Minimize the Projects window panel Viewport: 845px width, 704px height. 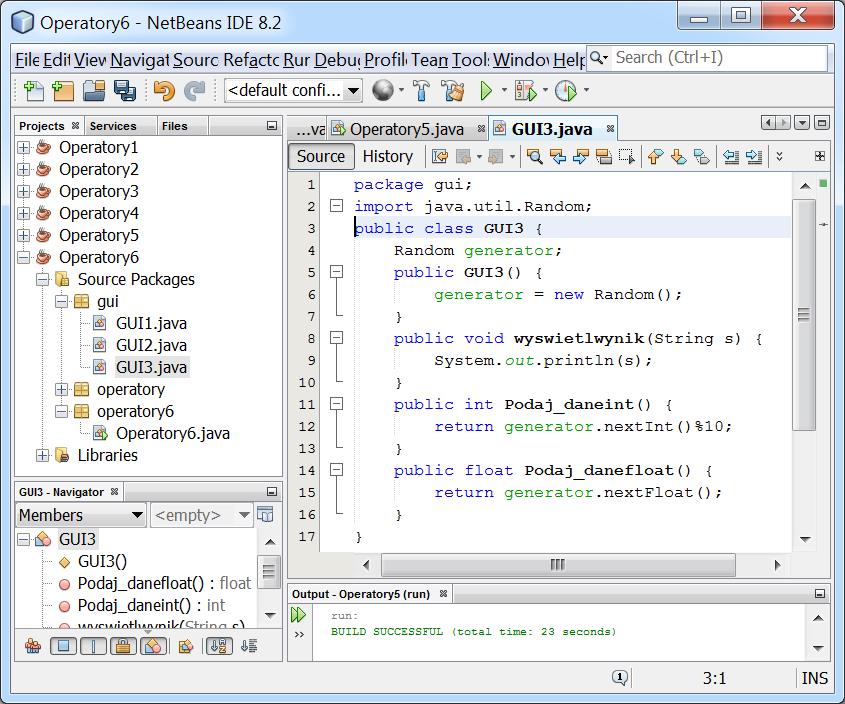coord(272,126)
